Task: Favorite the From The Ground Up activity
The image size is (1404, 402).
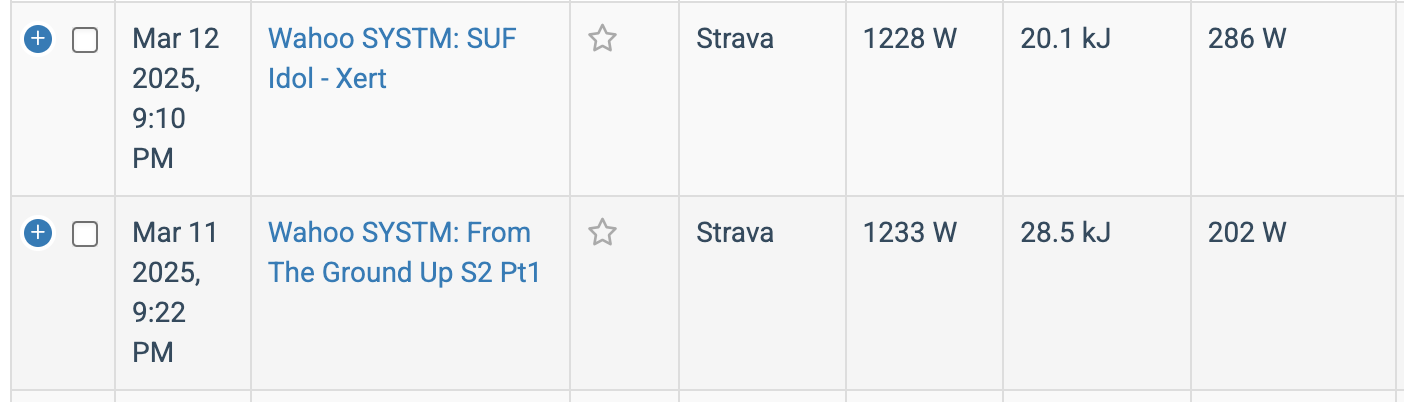Action: click(x=601, y=233)
